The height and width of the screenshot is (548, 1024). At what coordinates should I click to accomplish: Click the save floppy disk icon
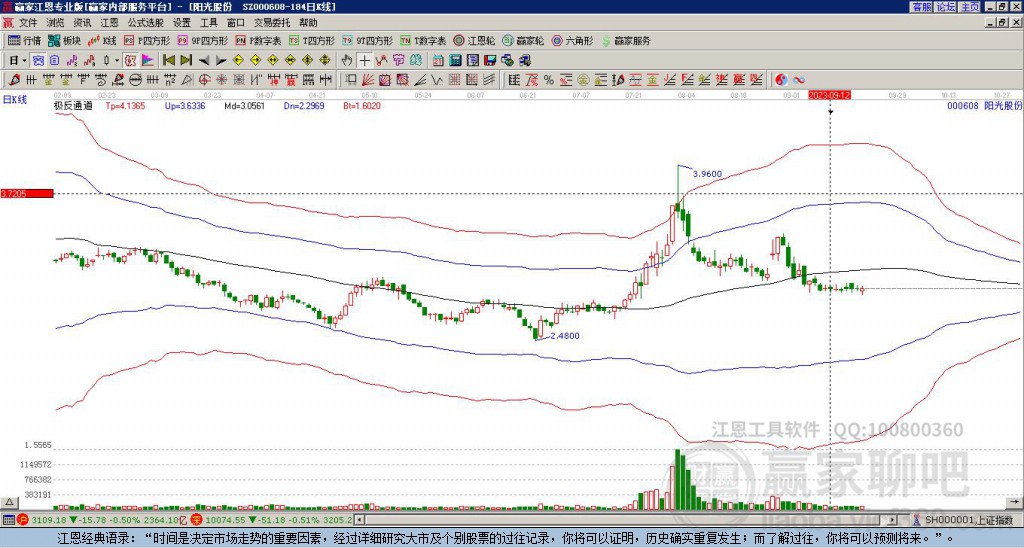pos(490,60)
